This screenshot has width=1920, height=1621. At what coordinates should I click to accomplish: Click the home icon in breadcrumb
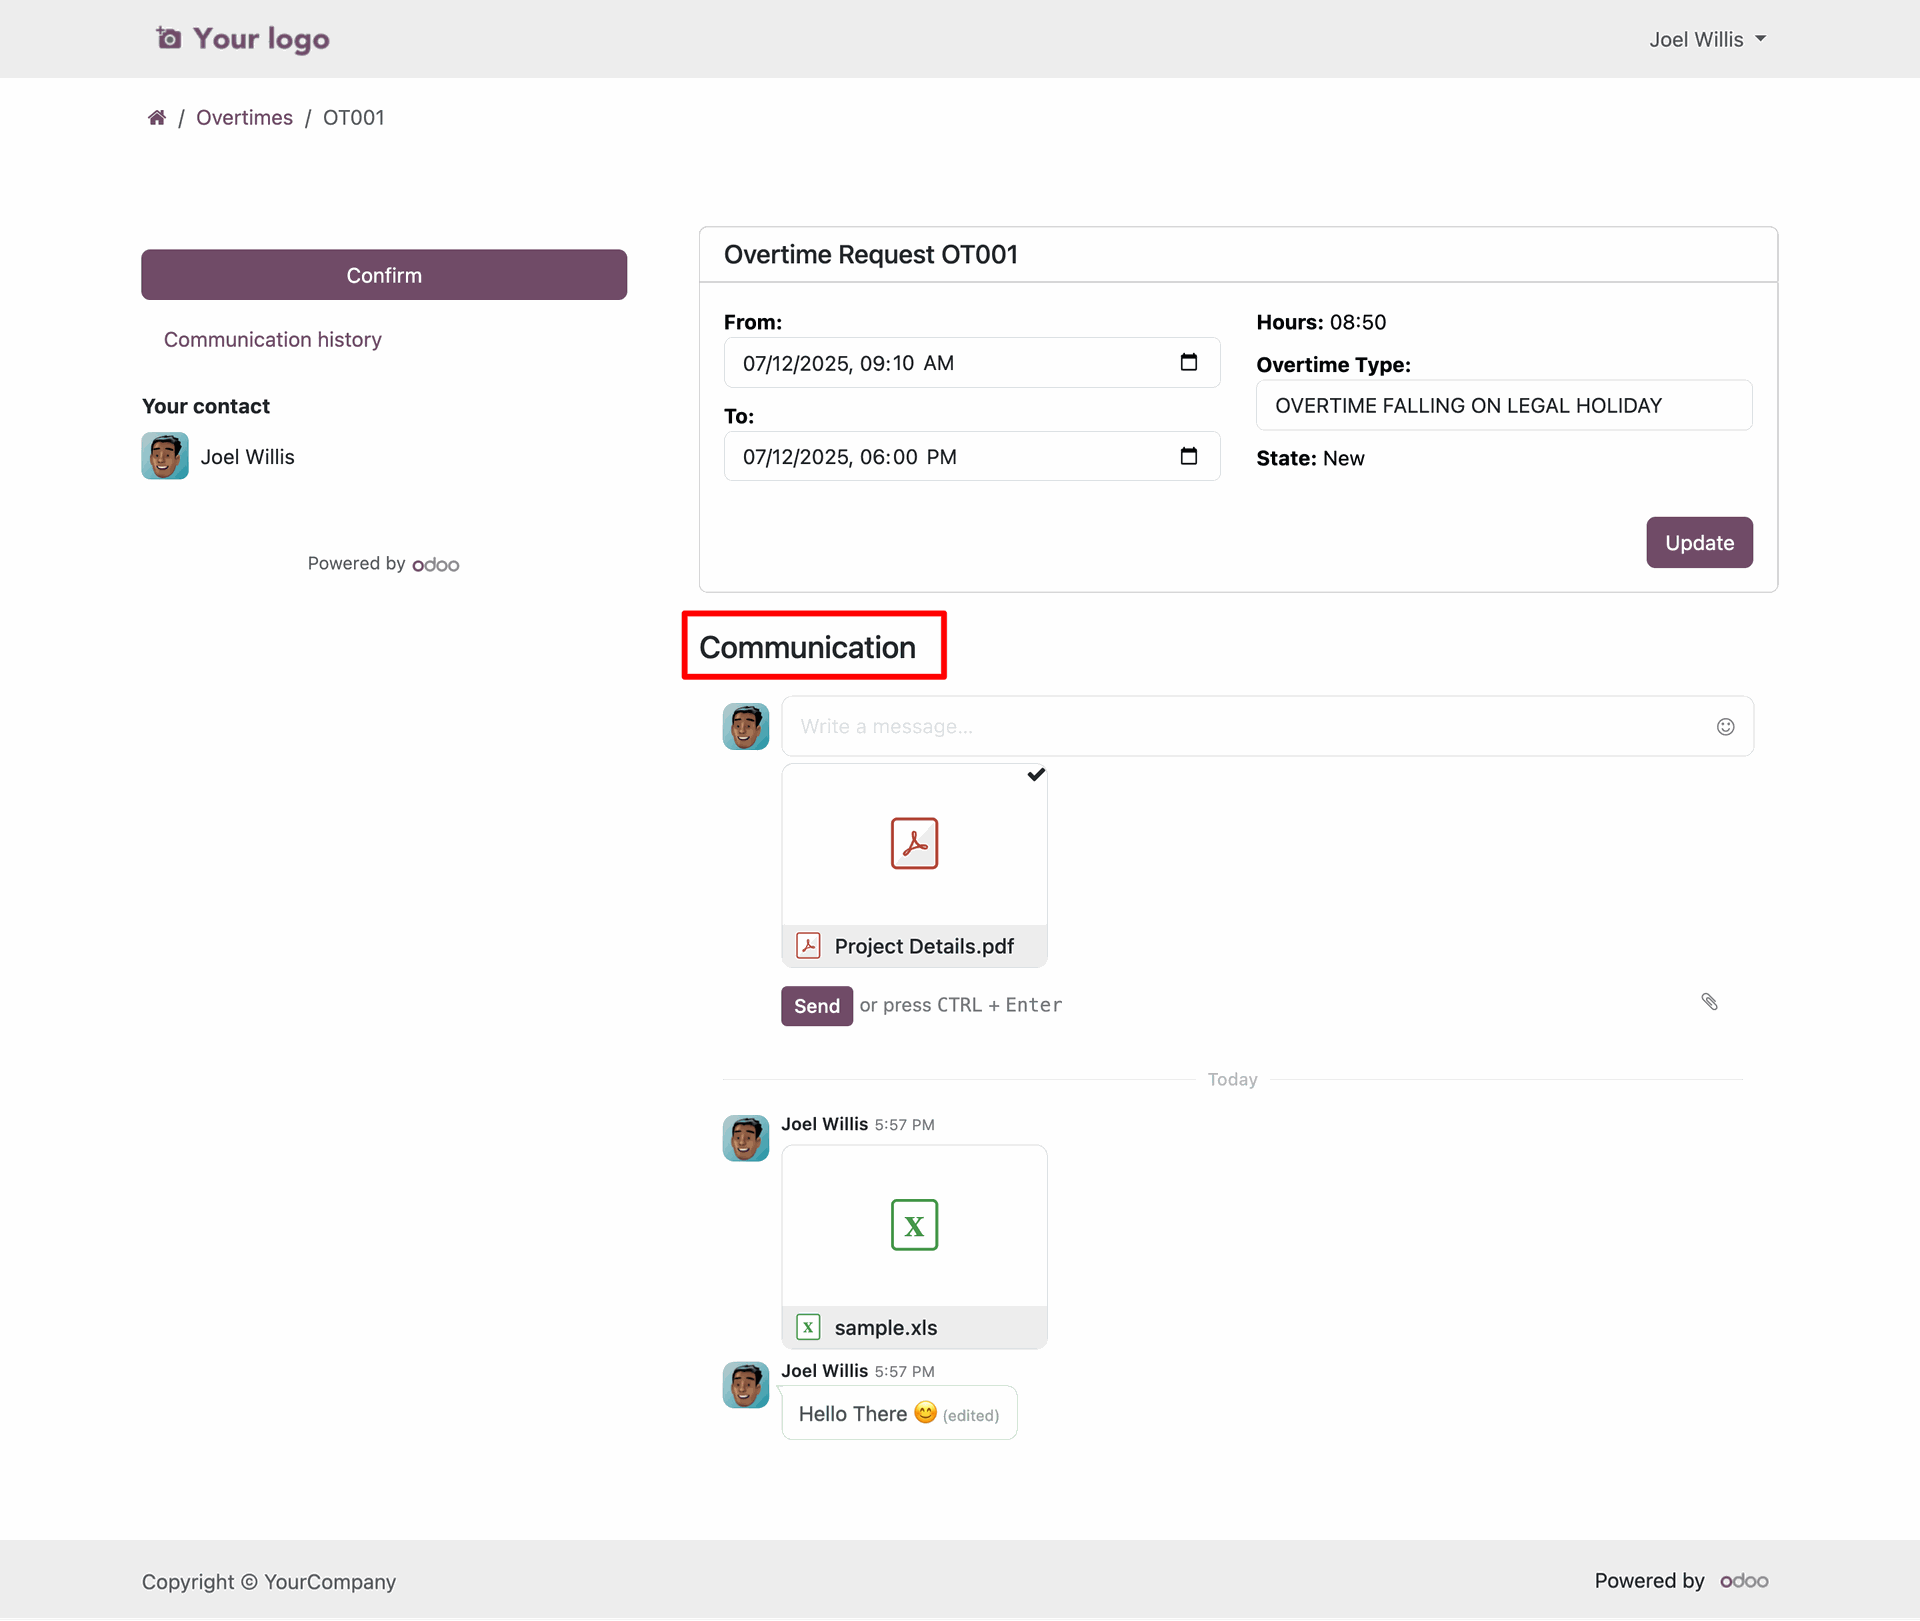click(x=156, y=118)
